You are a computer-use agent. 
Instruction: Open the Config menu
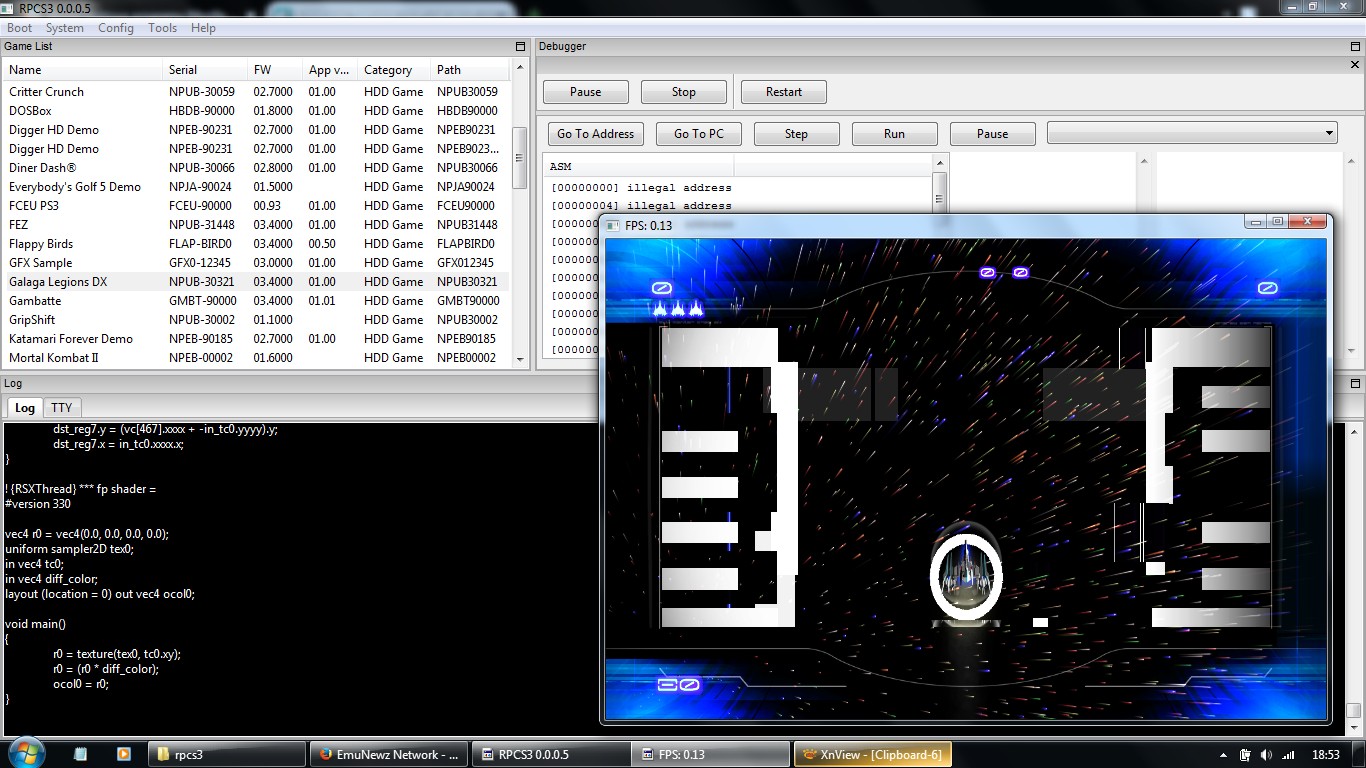click(116, 28)
